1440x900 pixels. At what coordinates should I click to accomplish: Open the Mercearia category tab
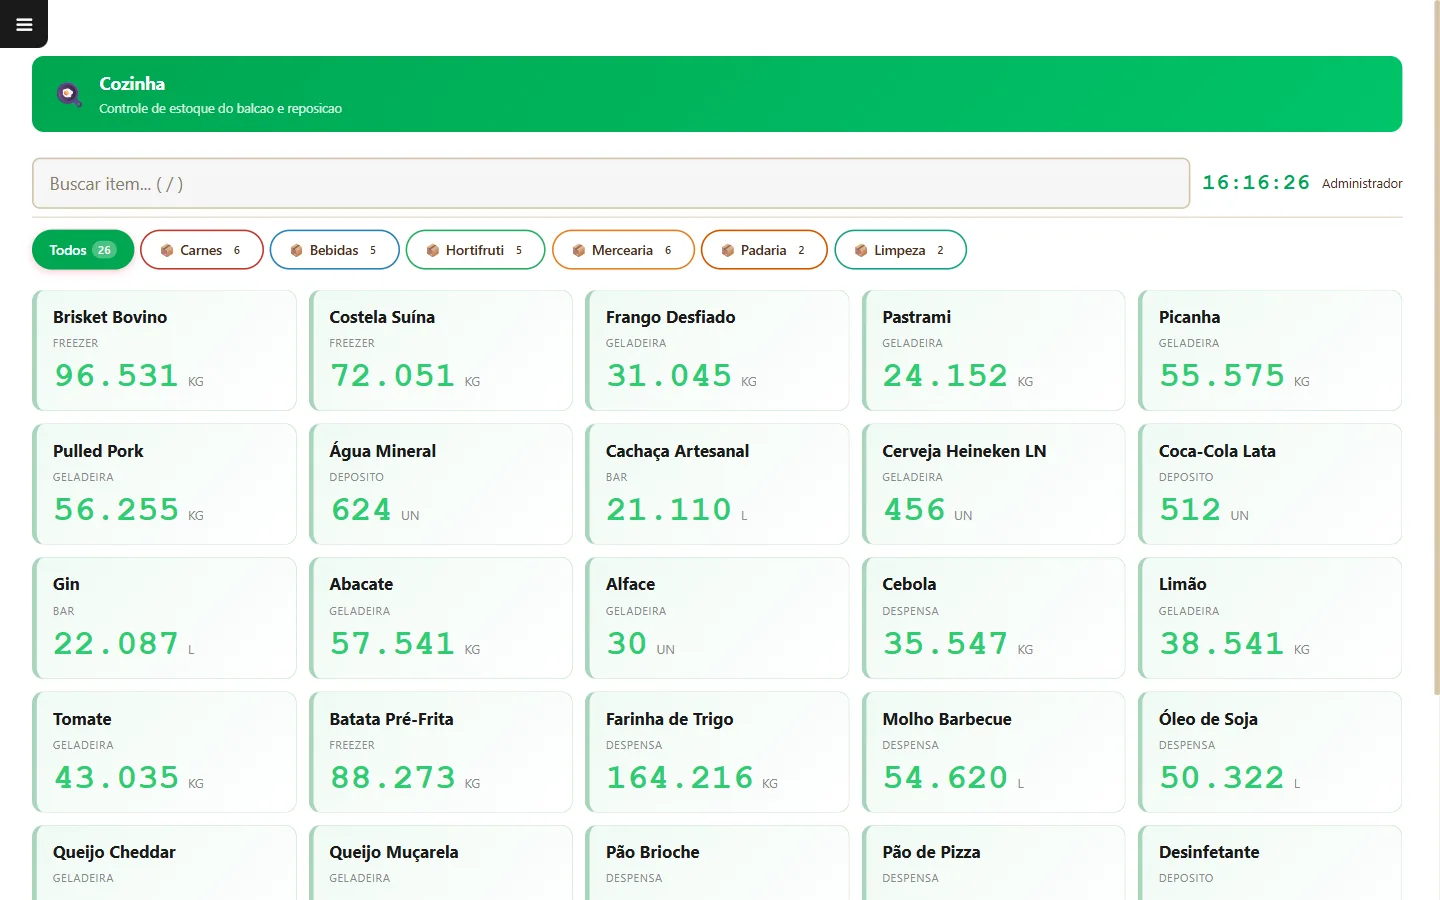click(623, 250)
